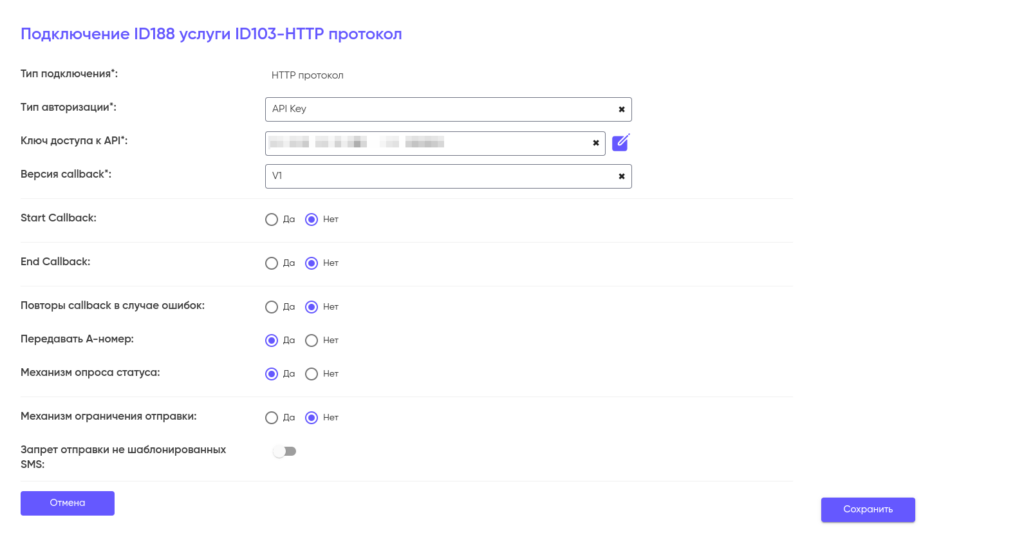Toggle the non-templated SMS sending ban switch
Viewport: 1024px width, 551px height.
pyautogui.click(x=285, y=451)
